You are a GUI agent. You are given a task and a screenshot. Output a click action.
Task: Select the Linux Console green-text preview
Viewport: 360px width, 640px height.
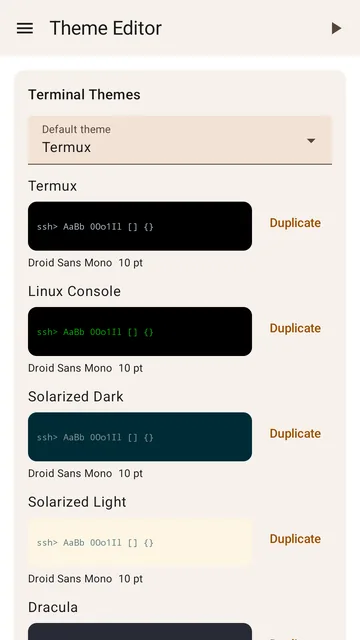coord(140,331)
